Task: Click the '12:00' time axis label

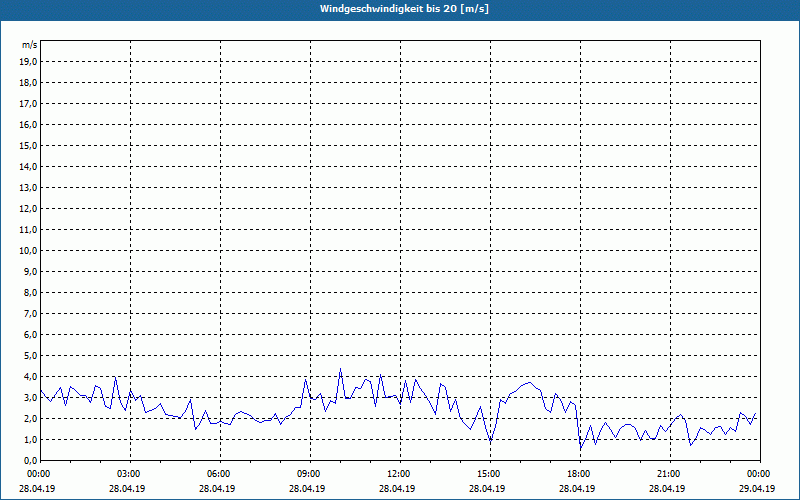Action: (400, 474)
